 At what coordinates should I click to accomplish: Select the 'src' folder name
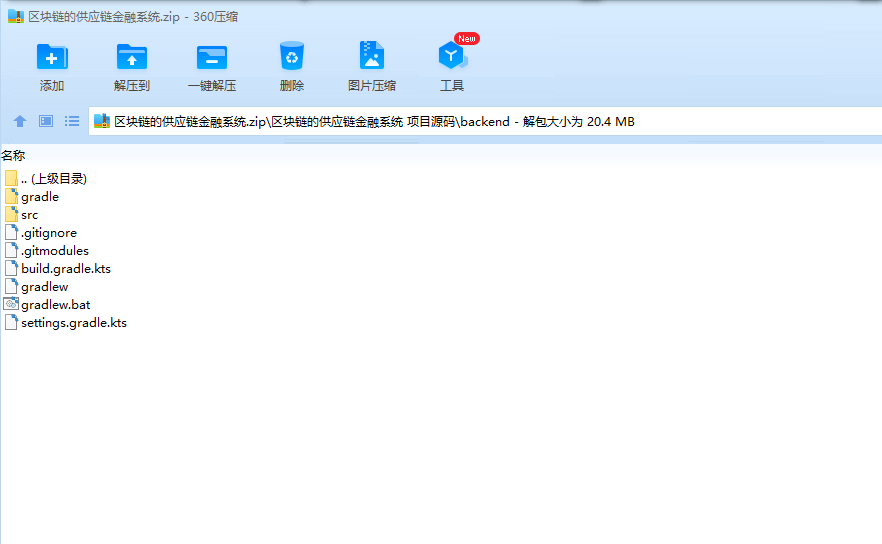pos(29,215)
